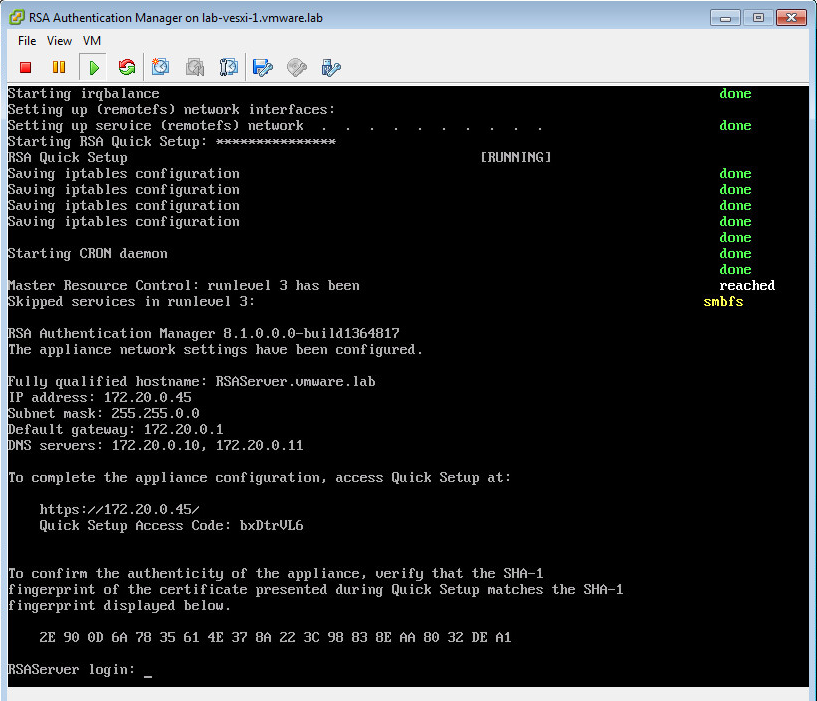Click the SHA-1 fingerprint hex string line
Screen dimensions: 817x701
[x=275, y=637]
